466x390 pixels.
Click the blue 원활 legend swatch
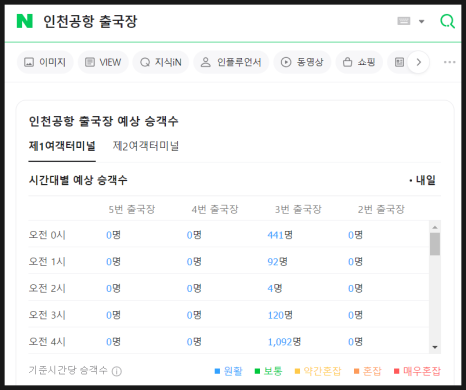coord(217,371)
